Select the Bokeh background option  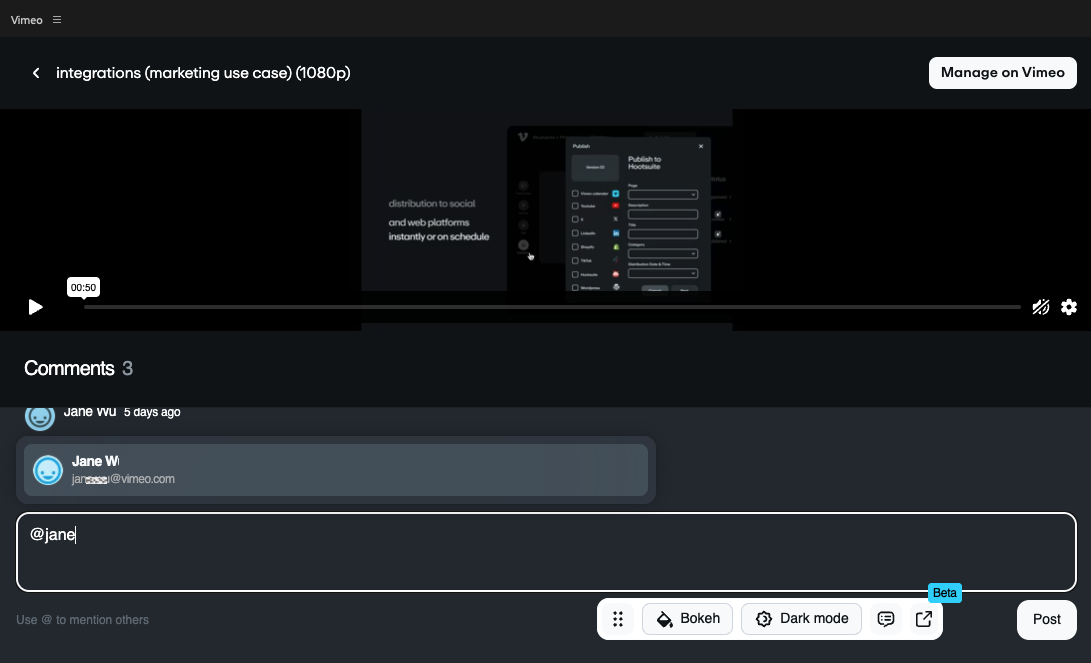pyautogui.click(x=688, y=619)
